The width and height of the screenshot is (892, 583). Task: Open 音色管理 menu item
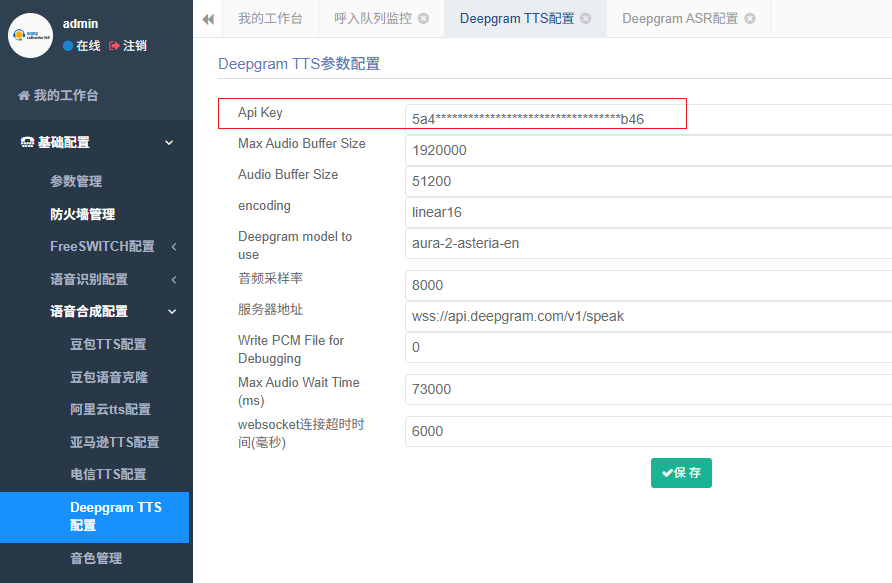tap(96, 559)
